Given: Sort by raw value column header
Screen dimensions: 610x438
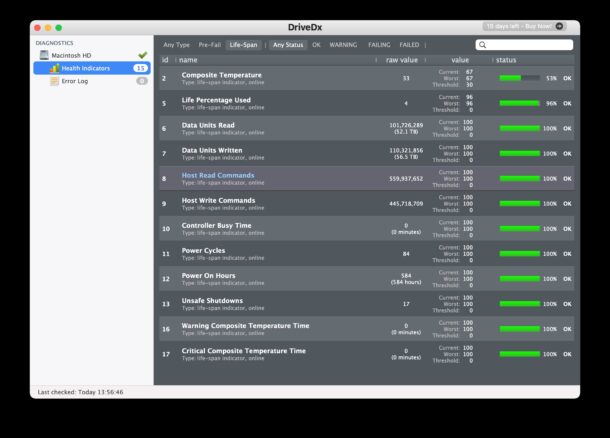Looking at the screenshot, I should [401, 60].
